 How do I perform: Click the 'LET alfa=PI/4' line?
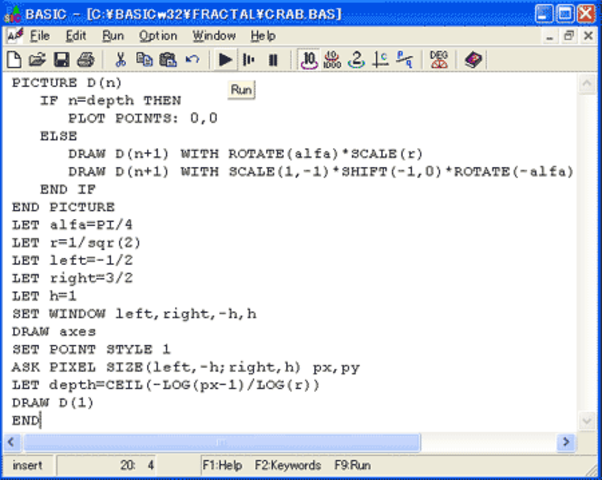click(x=72, y=225)
